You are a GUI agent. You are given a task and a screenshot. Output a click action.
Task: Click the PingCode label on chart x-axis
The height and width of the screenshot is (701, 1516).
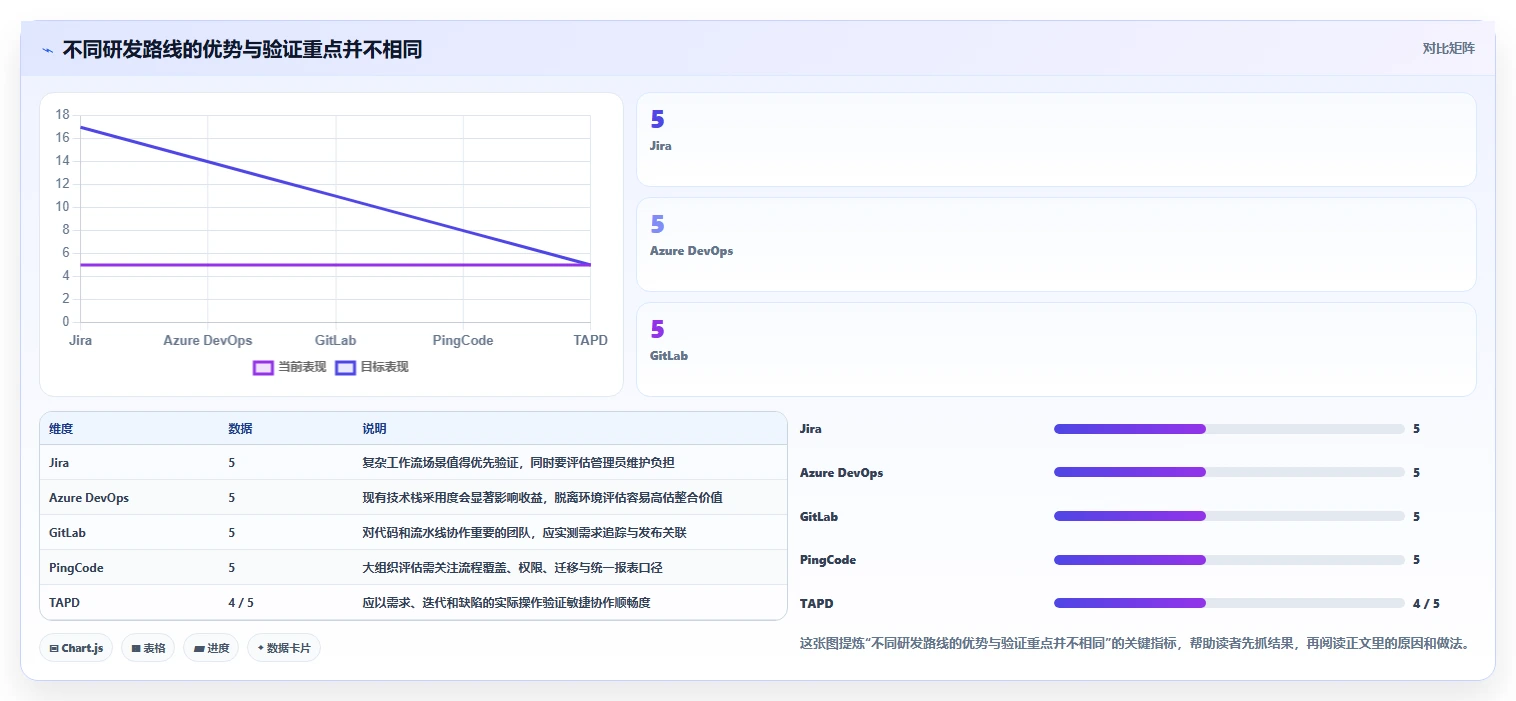tap(463, 340)
